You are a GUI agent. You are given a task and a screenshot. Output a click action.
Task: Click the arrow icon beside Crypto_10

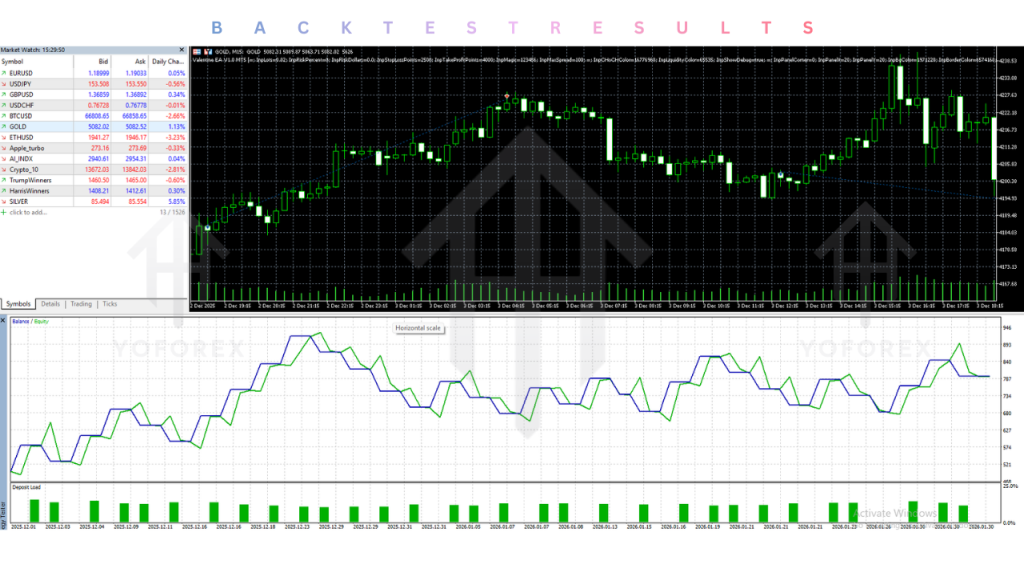coord(5,170)
